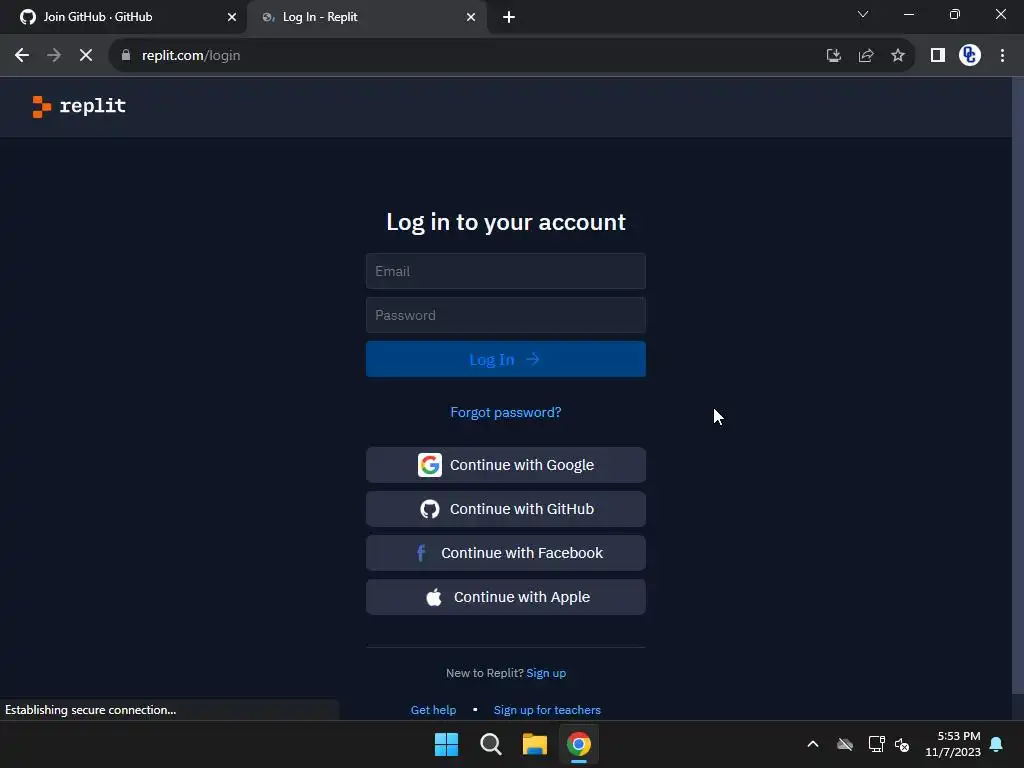Click the OneDrive cloud tray icon
The height and width of the screenshot is (768, 1024).
tap(845, 744)
